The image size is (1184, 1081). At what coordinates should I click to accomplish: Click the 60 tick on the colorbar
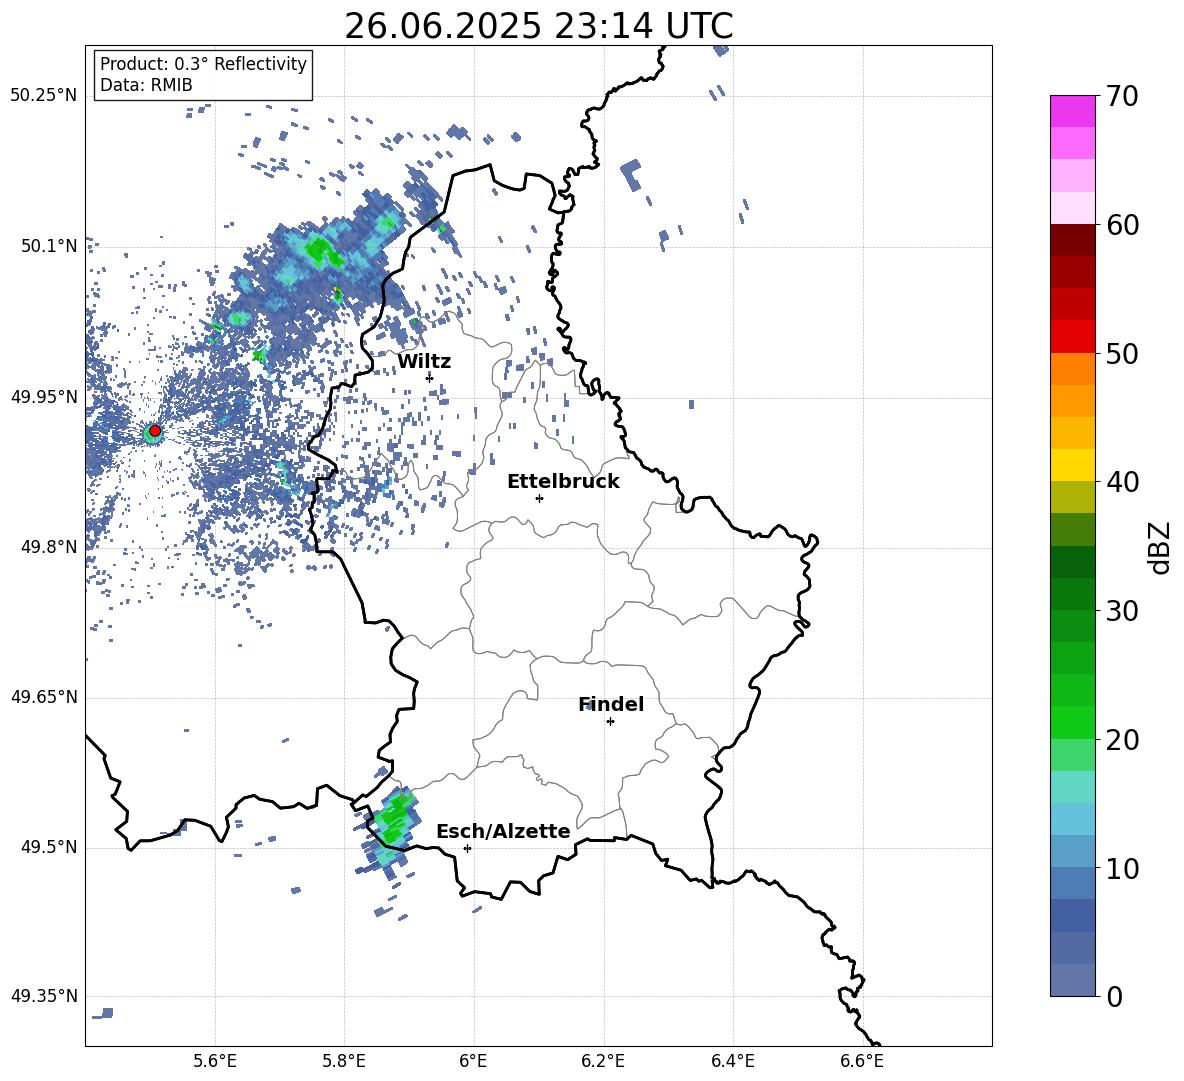[1122, 225]
